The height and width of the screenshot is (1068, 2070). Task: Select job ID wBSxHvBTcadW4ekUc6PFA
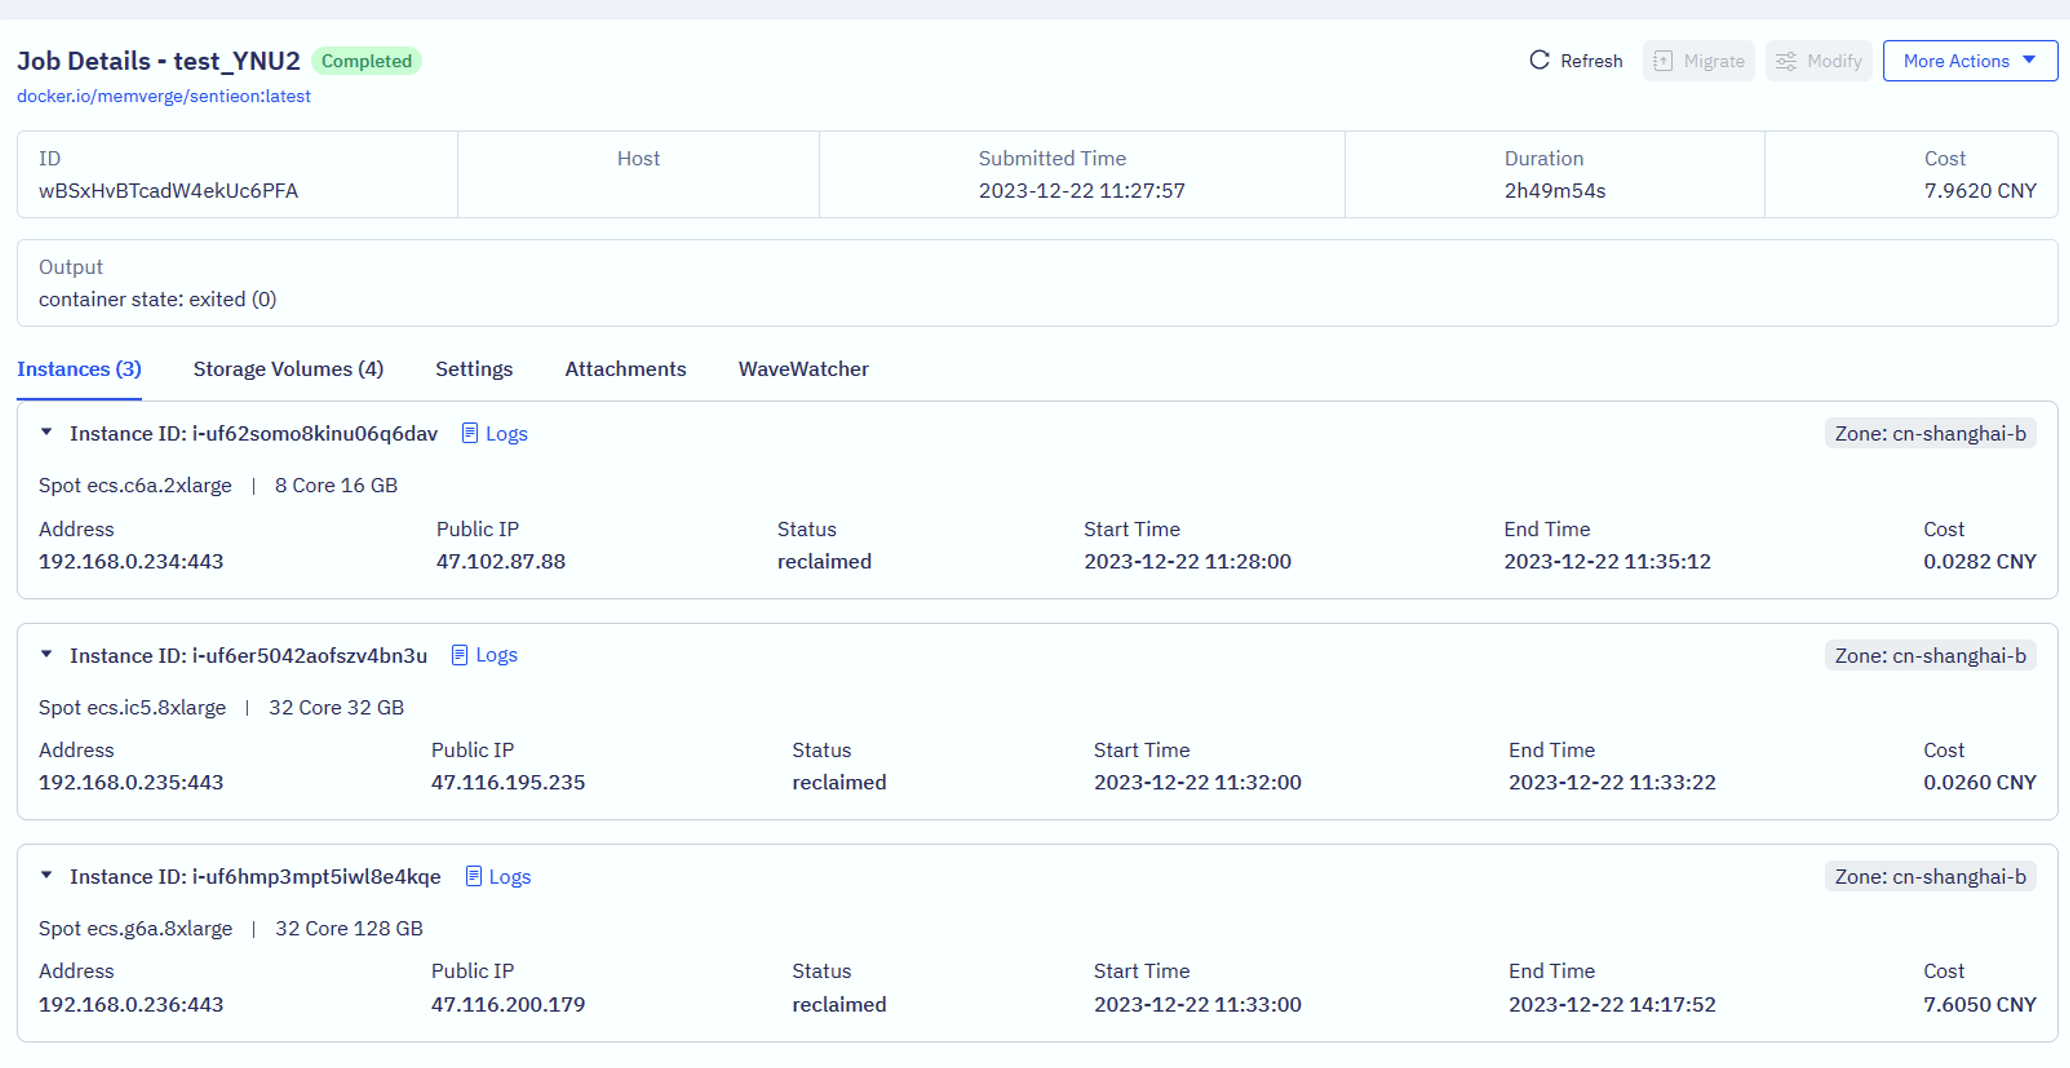[168, 191]
